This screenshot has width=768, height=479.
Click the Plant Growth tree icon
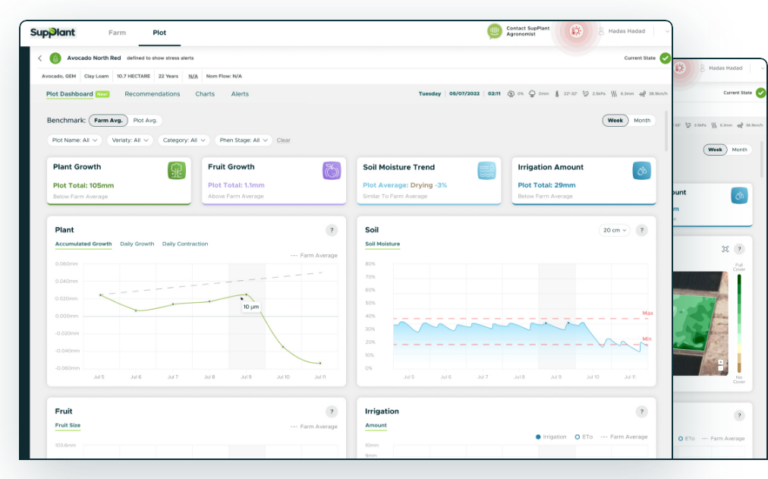[x=176, y=171]
